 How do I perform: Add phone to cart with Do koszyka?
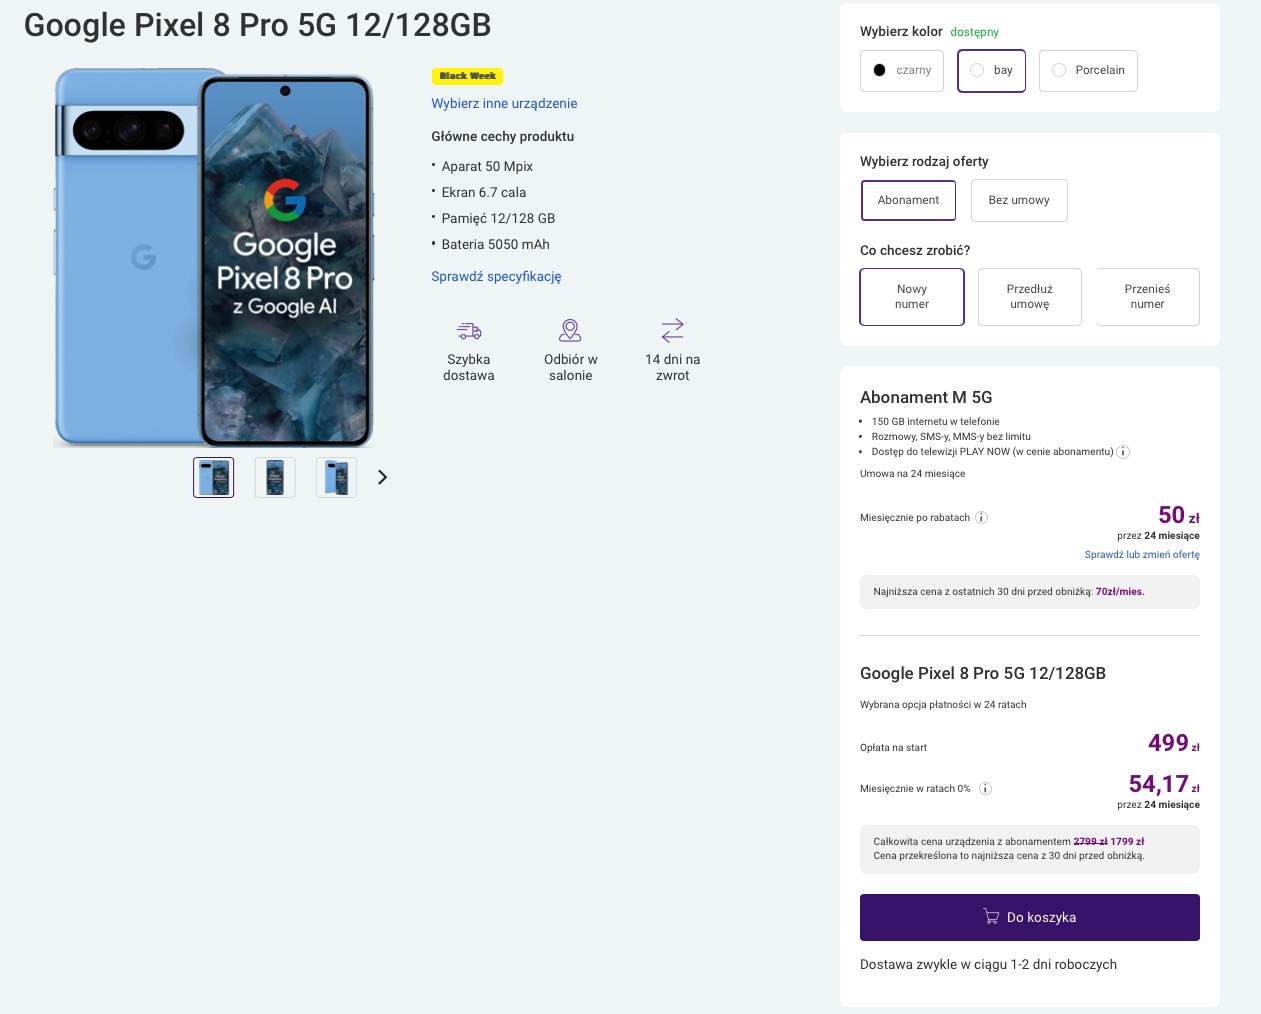coord(1029,917)
